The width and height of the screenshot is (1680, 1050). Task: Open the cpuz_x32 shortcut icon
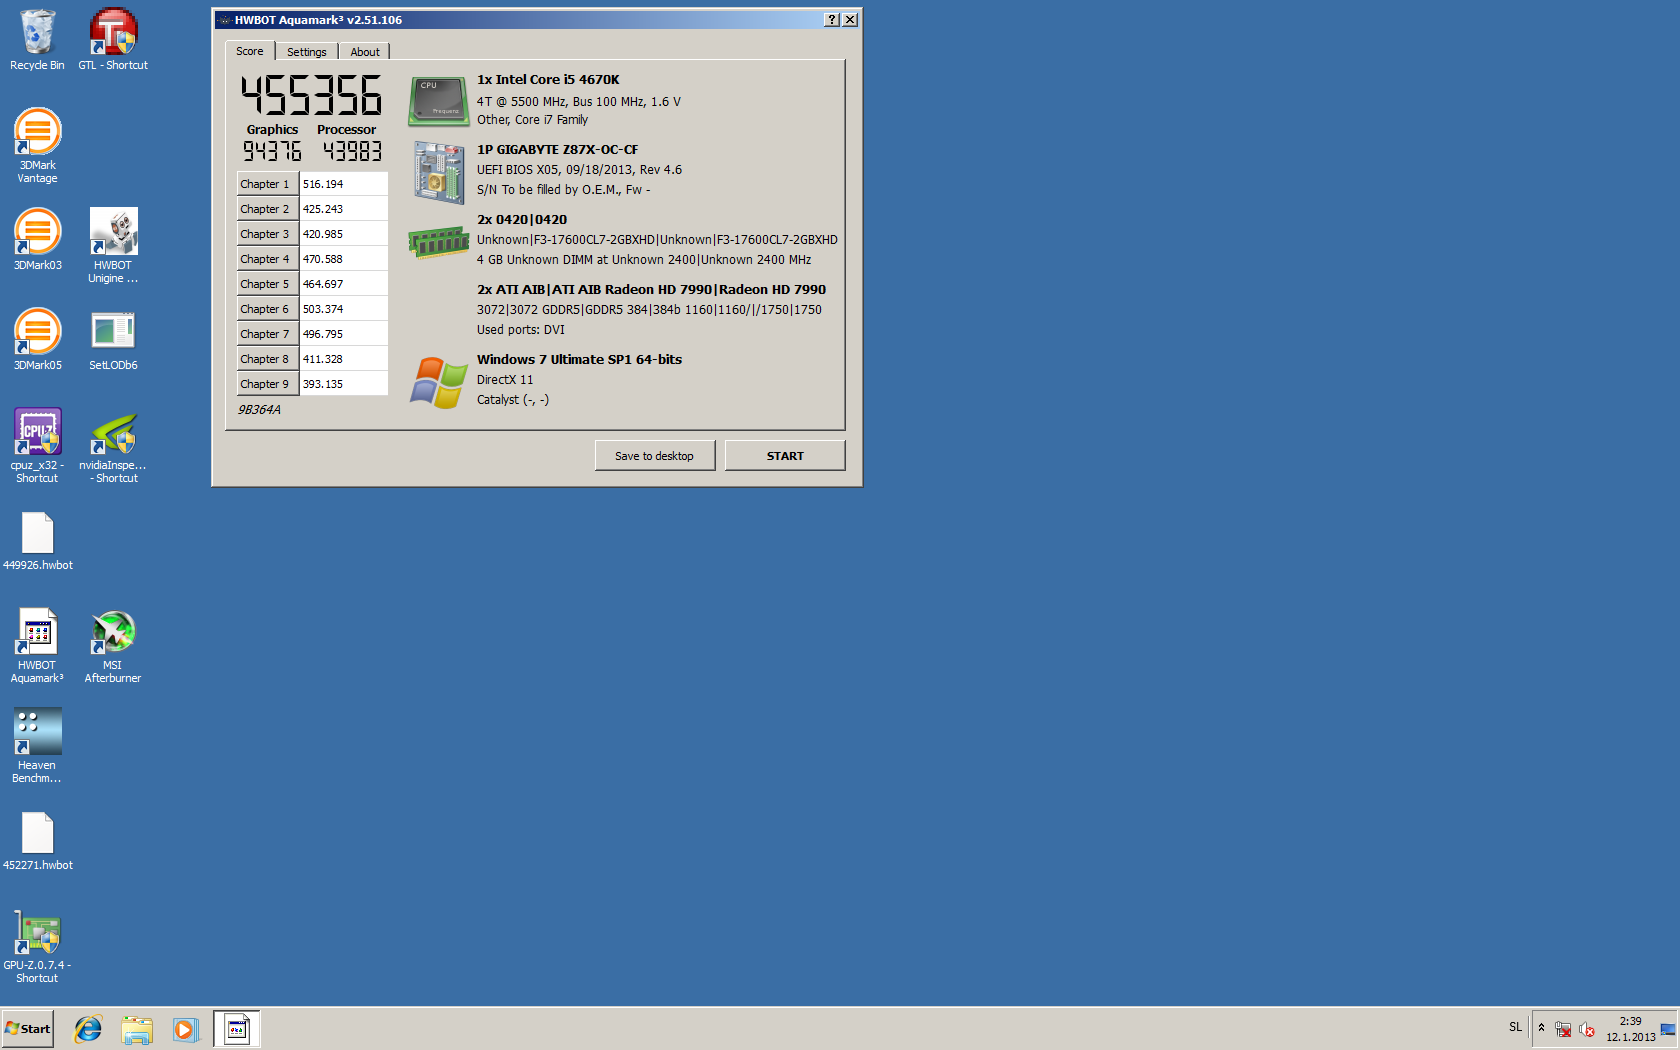pyautogui.click(x=37, y=446)
